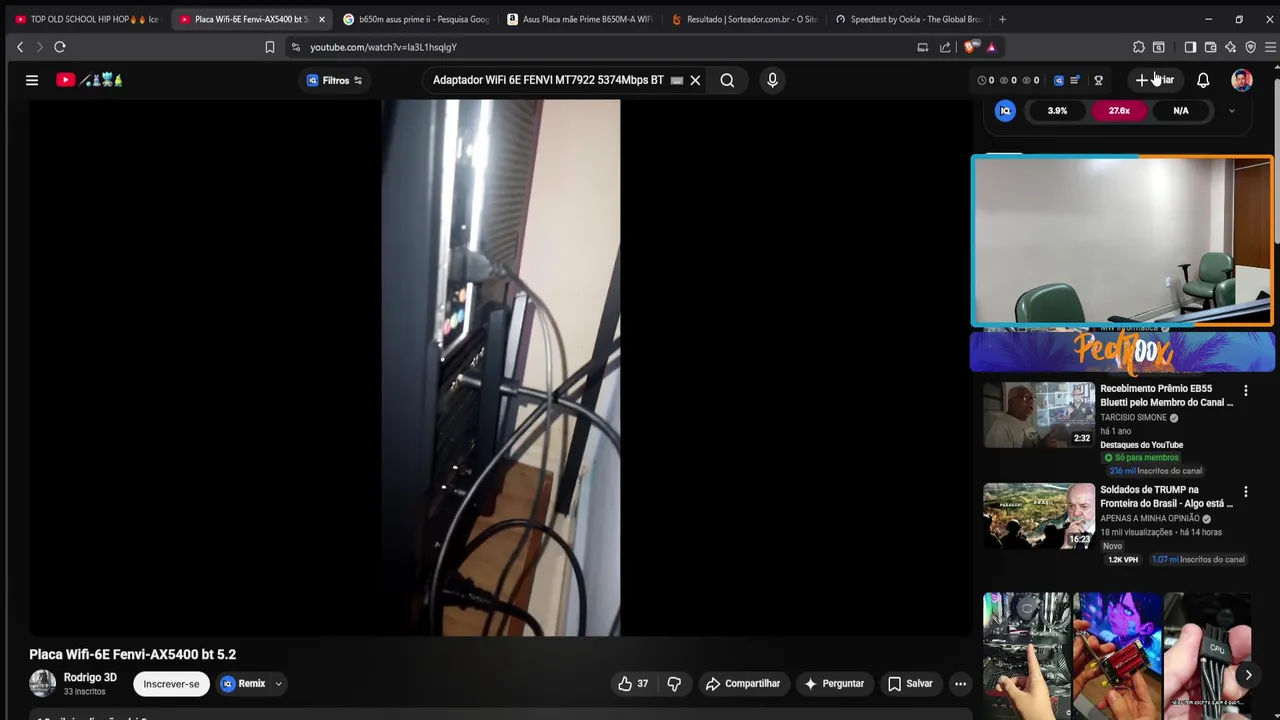Click the Criar create button

1156,80
